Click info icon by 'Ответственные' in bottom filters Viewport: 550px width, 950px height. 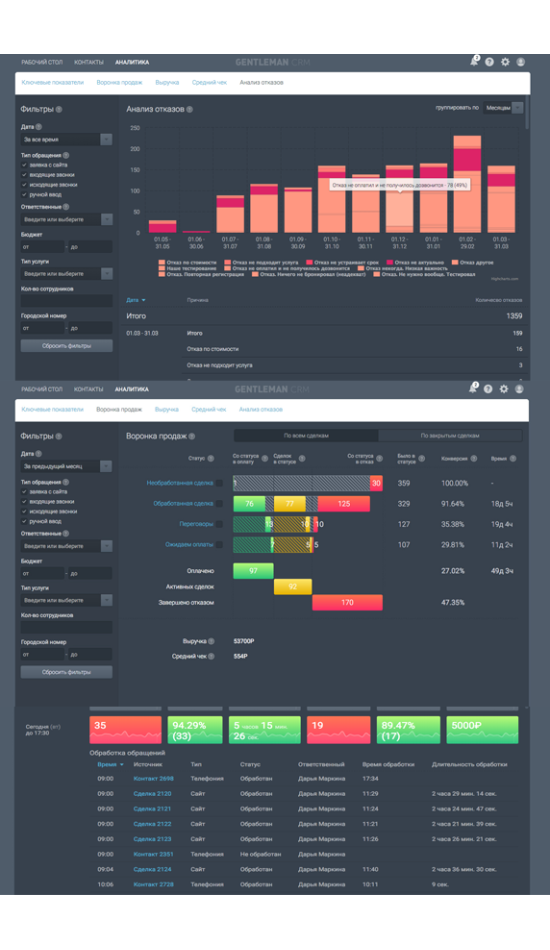(66, 534)
